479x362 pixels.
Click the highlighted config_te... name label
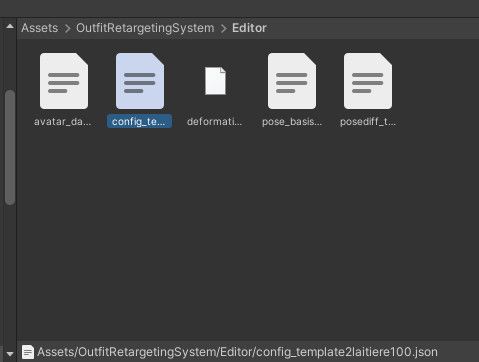click(139, 121)
